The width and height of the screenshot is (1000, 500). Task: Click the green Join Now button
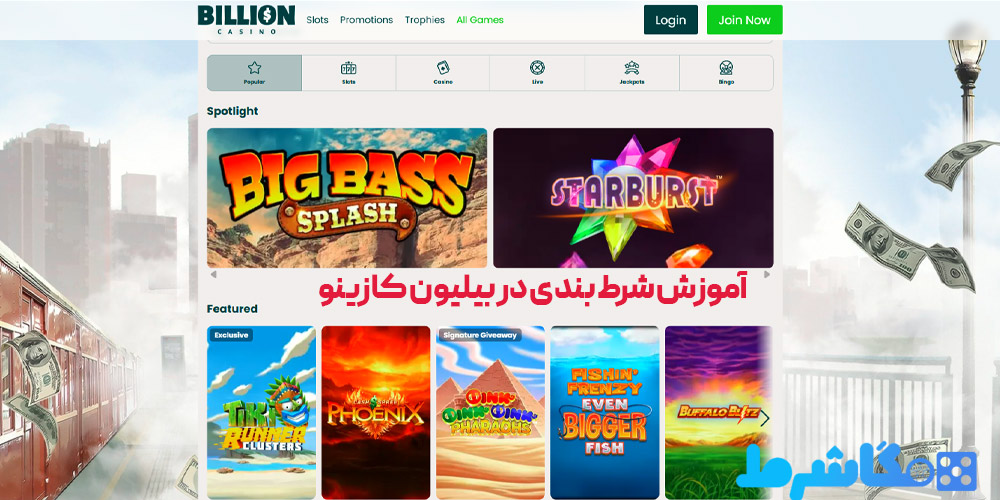point(744,20)
